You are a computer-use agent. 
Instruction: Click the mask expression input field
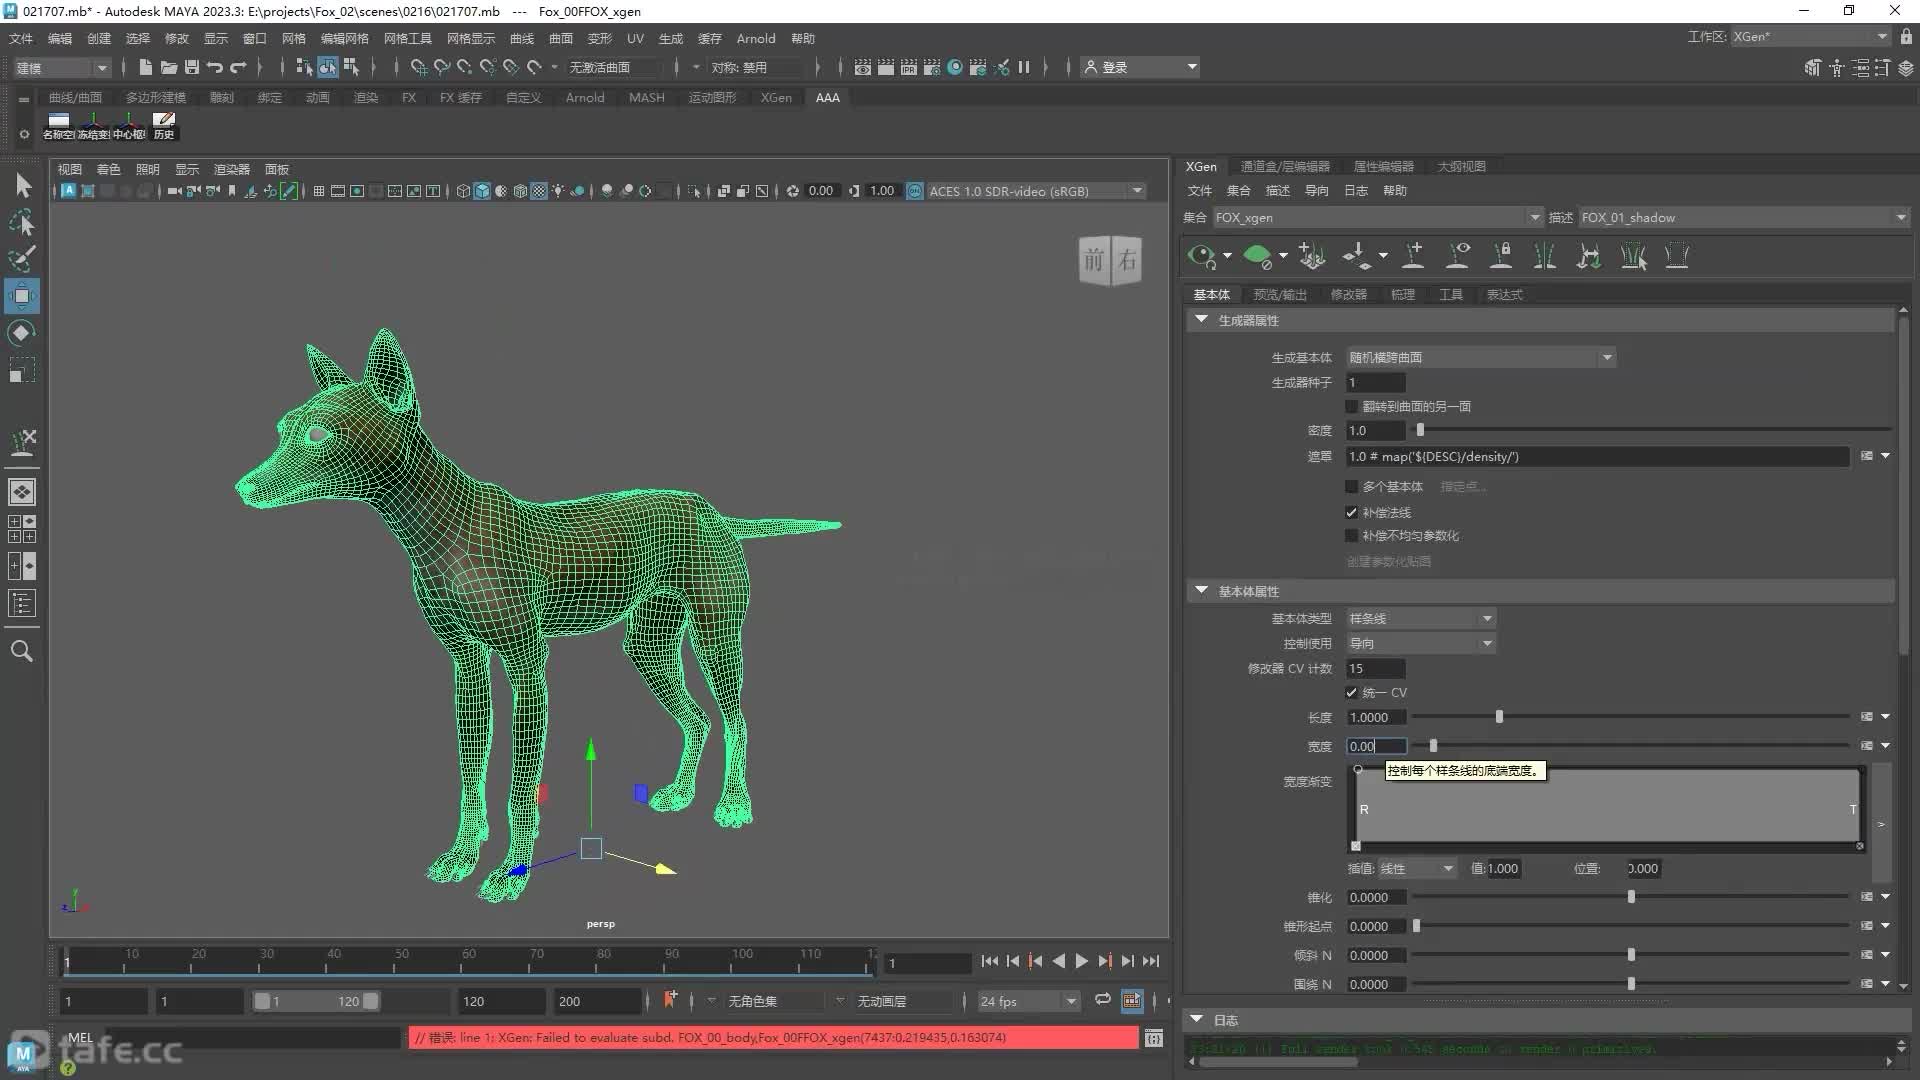coord(1597,457)
